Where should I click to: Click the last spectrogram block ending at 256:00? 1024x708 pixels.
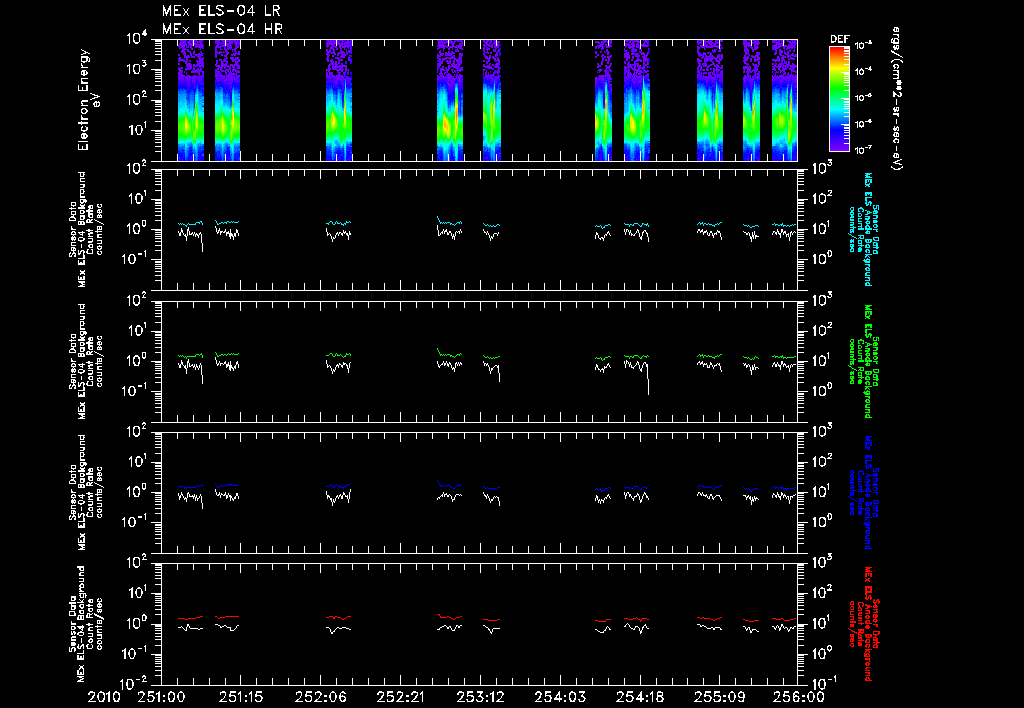[x=784, y=100]
